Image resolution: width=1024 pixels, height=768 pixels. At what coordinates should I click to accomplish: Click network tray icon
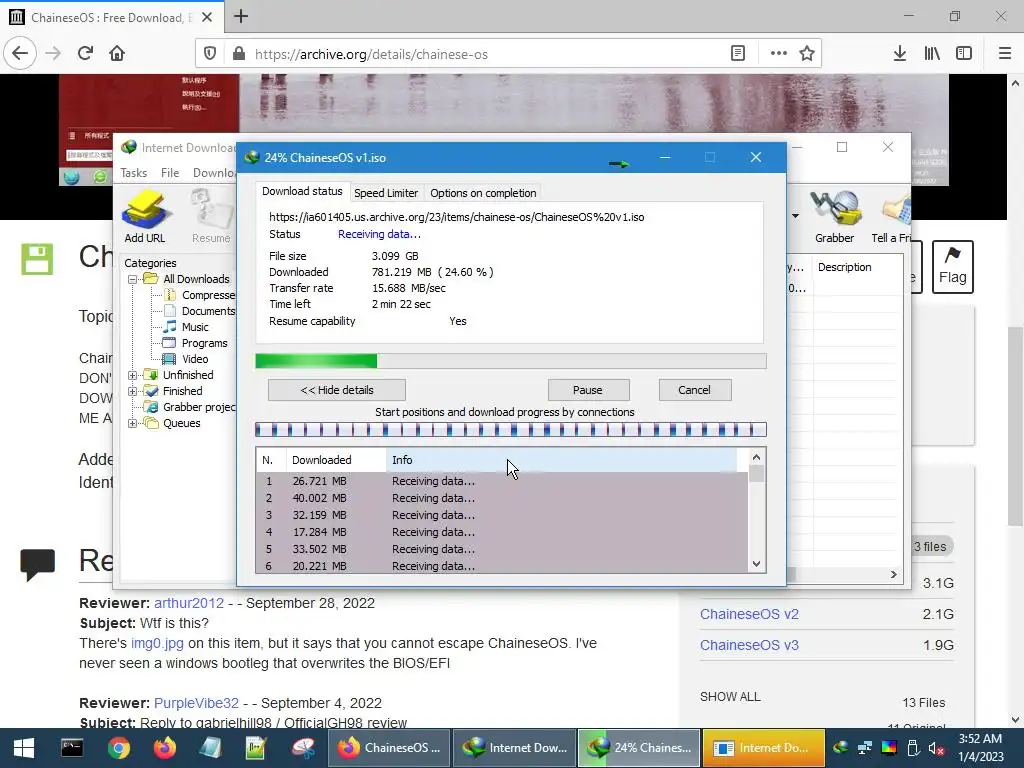click(x=865, y=748)
